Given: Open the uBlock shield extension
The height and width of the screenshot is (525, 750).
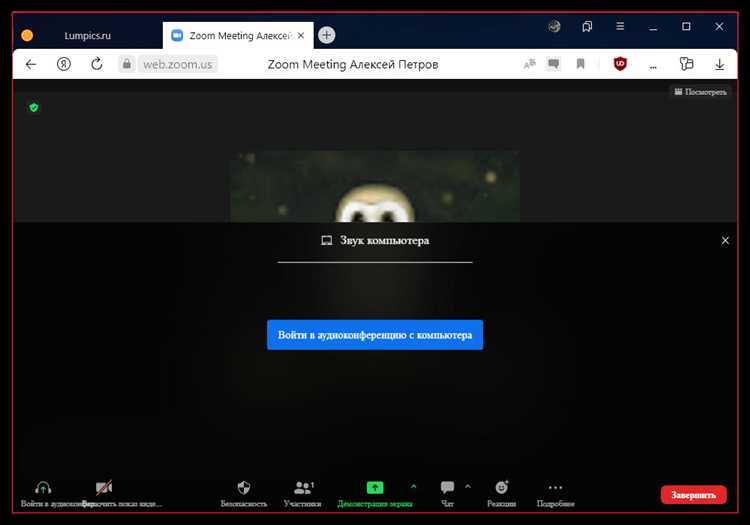Looking at the screenshot, I should (x=620, y=64).
